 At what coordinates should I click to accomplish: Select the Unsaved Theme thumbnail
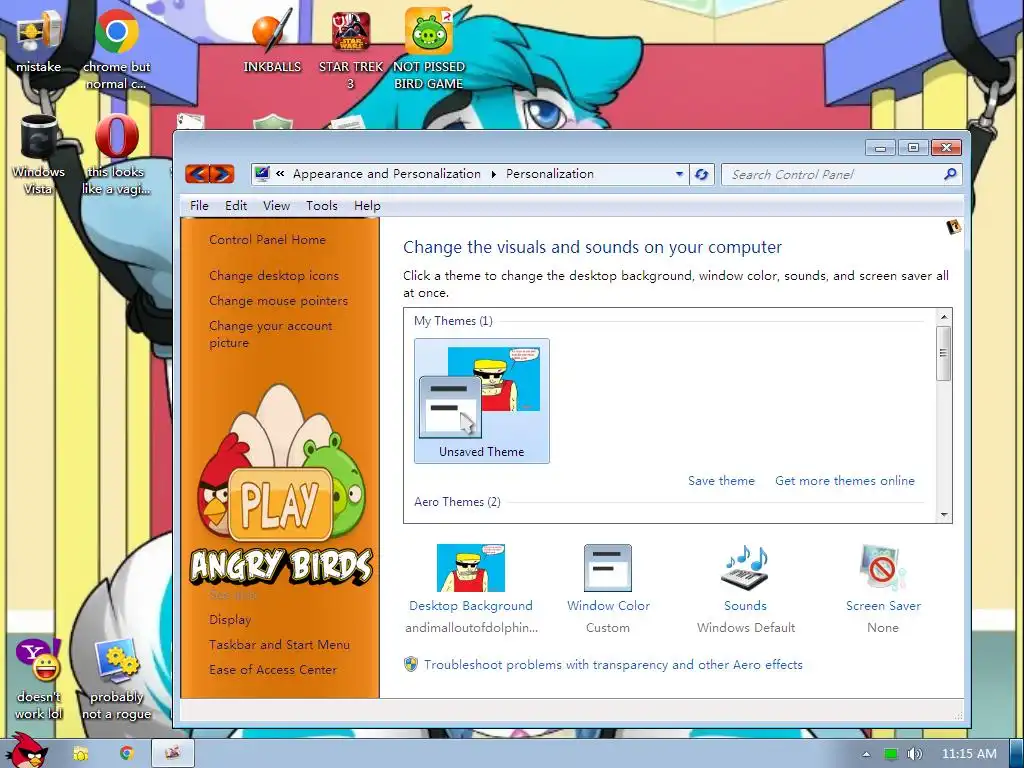(481, 400)
